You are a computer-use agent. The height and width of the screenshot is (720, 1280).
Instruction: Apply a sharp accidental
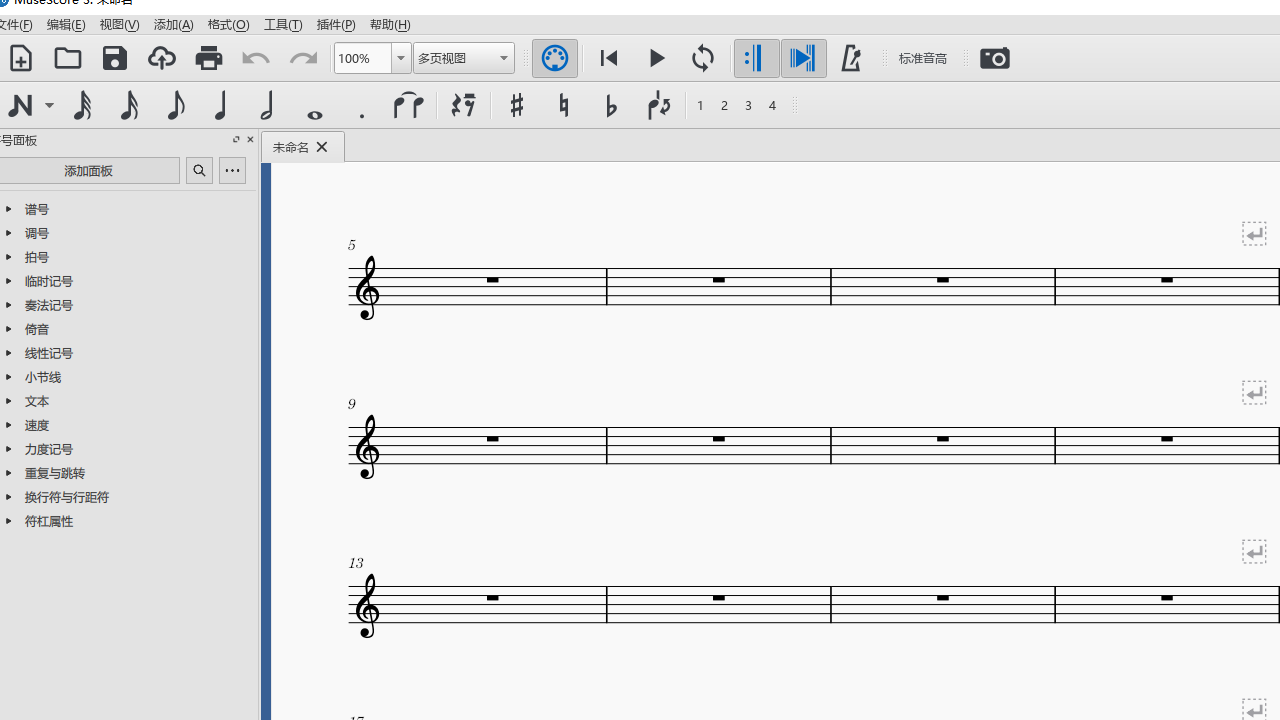(516, 105)
